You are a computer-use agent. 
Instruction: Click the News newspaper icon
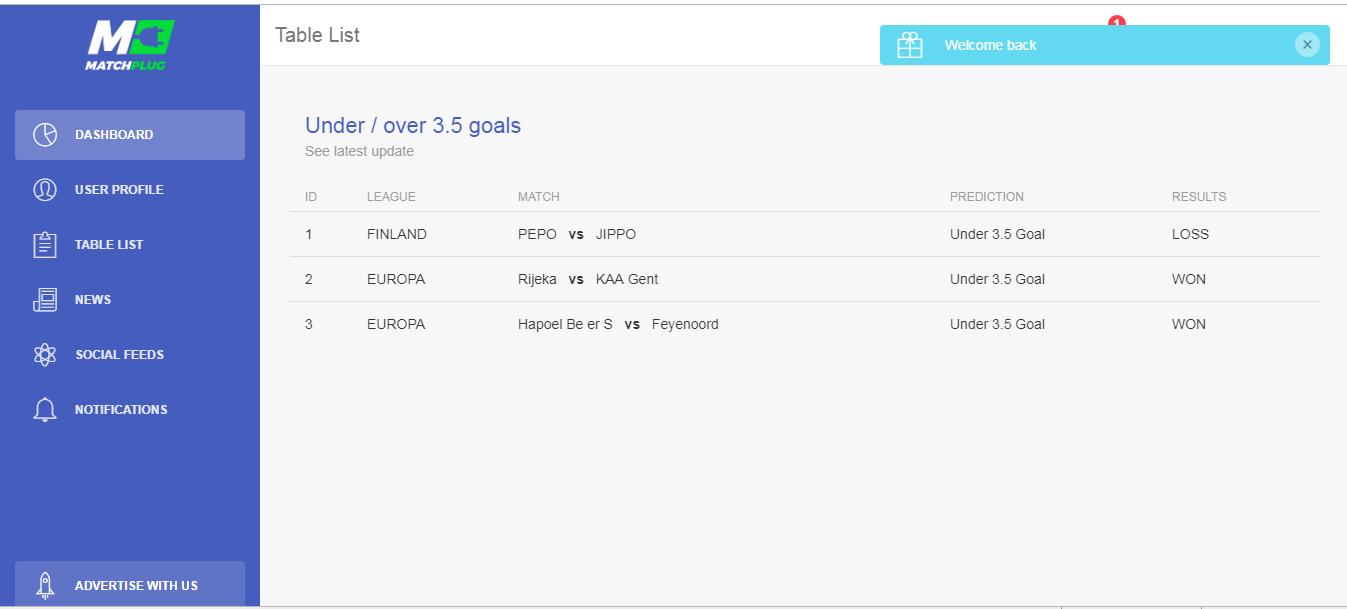(45, 300)
